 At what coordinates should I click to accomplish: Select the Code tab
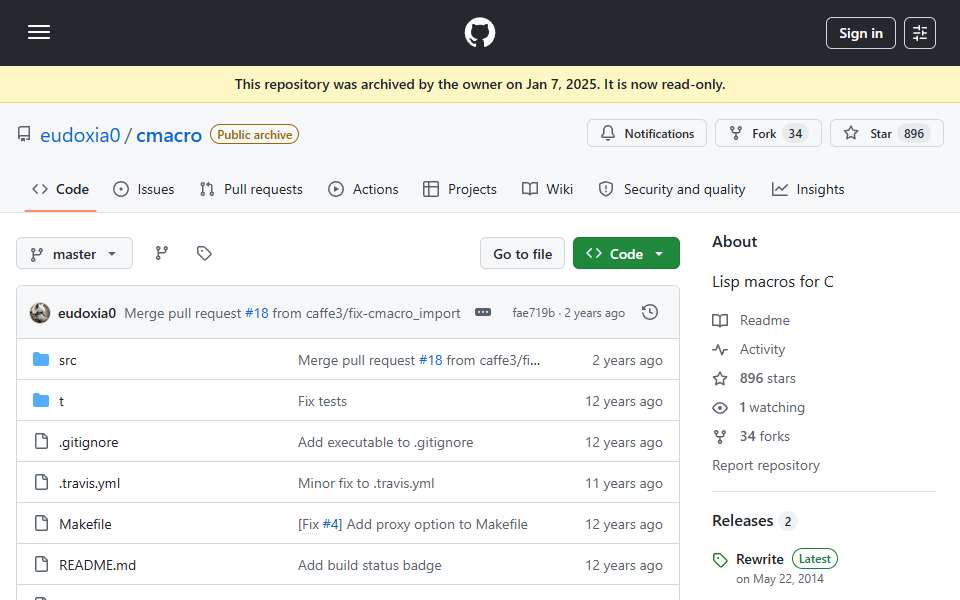coord(60,189)
